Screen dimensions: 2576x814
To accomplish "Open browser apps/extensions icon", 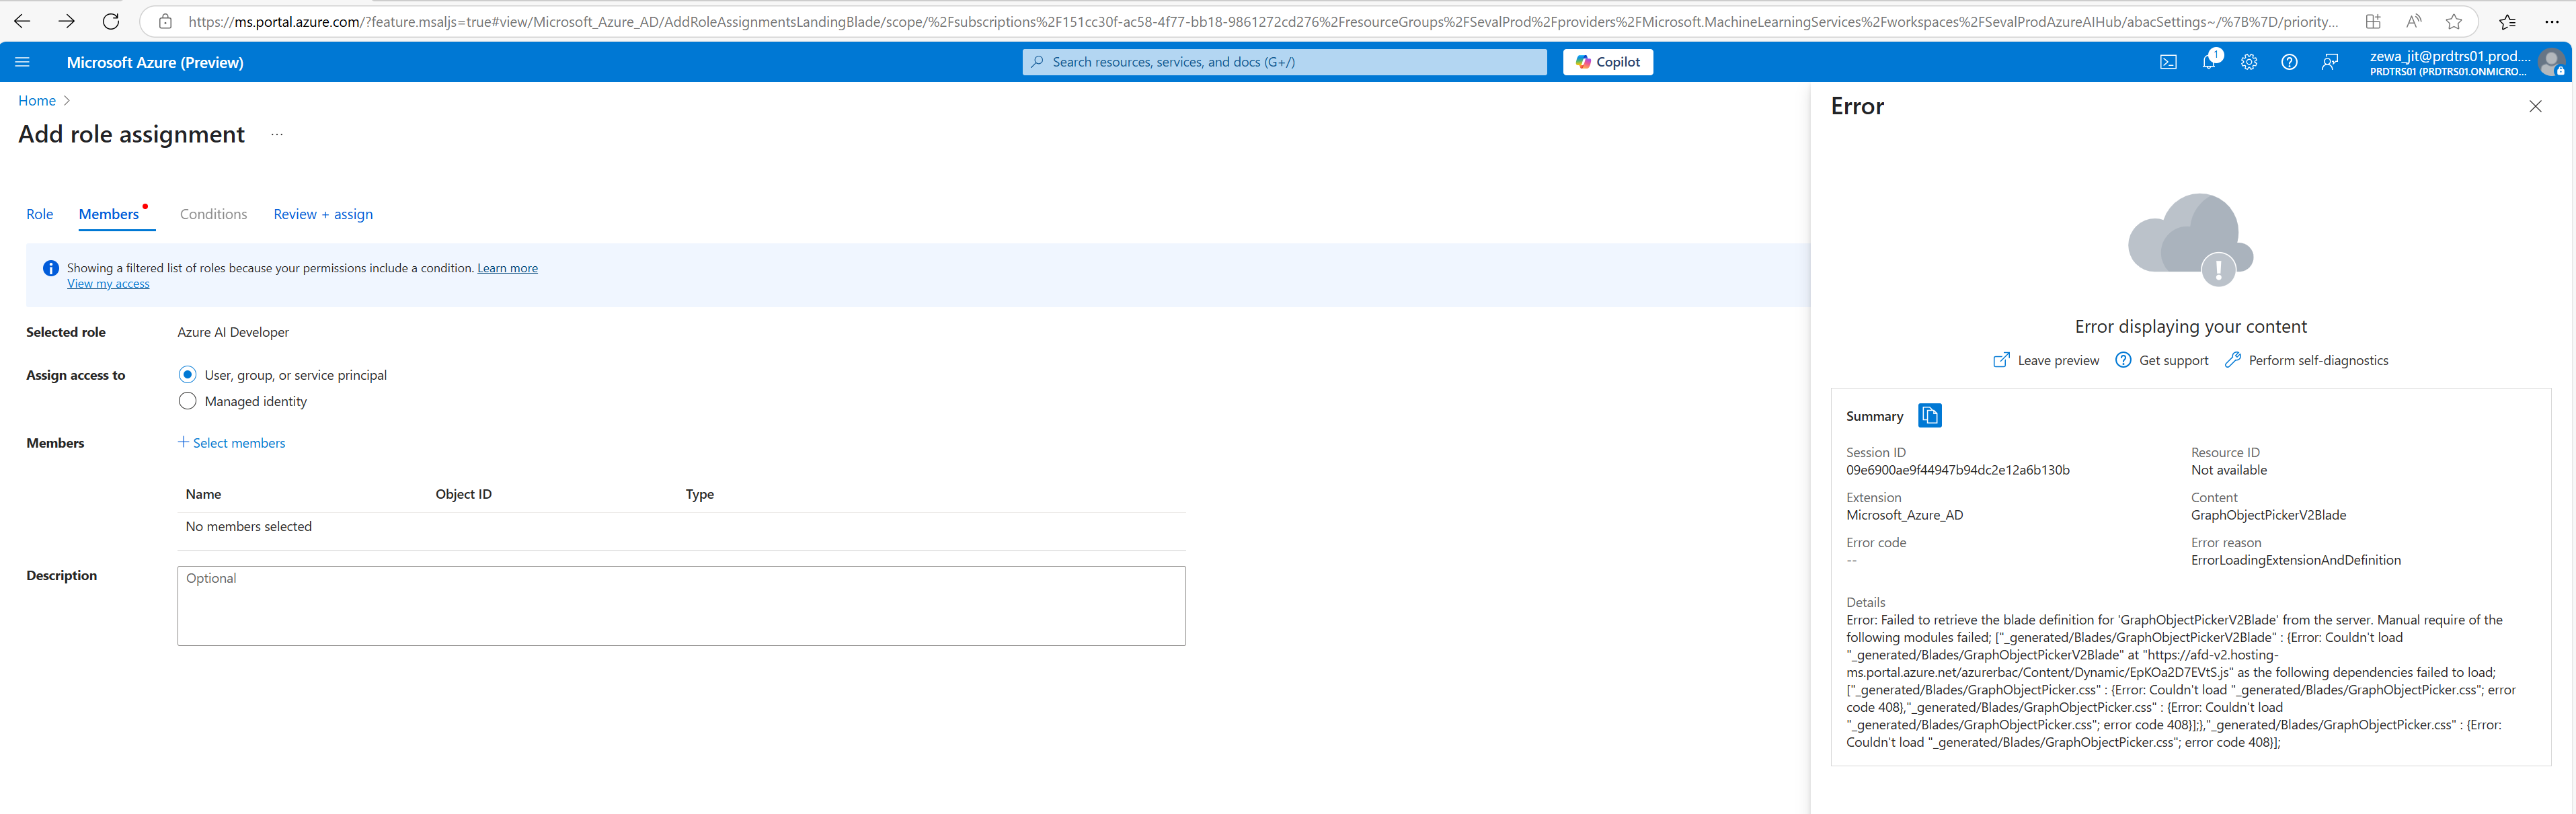I will [x=2373, y=21].
